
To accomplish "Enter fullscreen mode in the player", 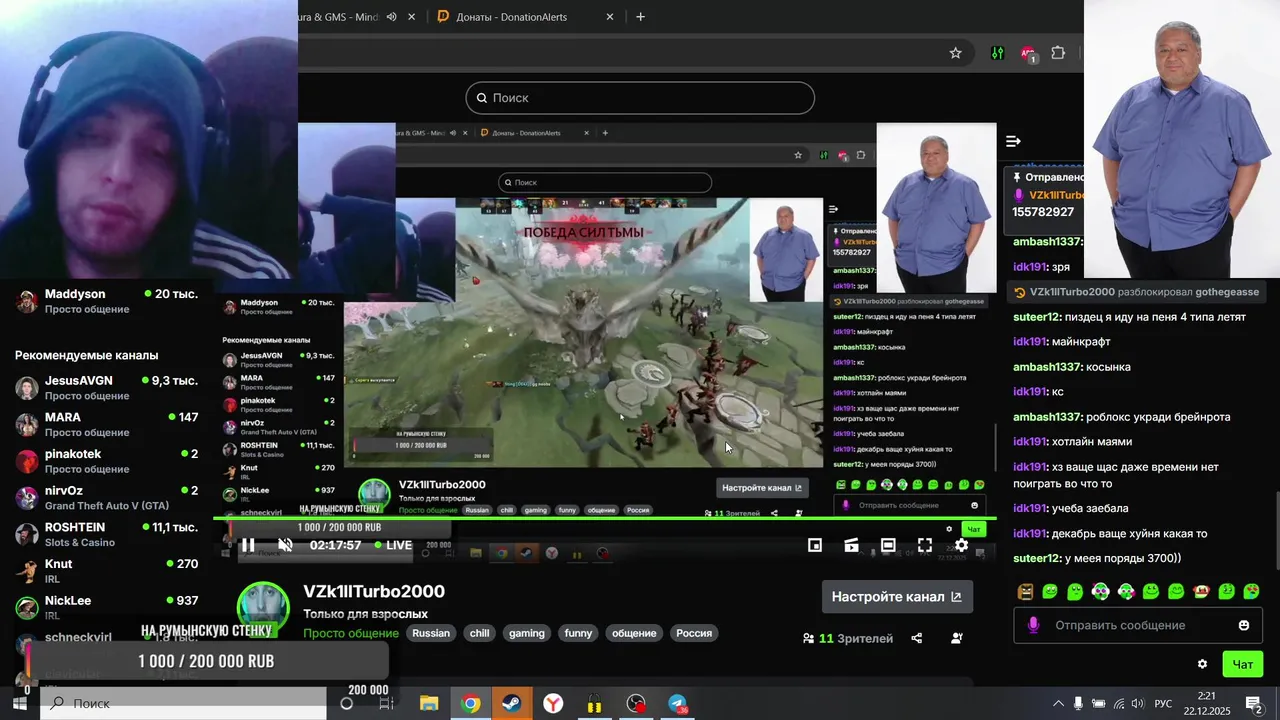I will point(925,545).
